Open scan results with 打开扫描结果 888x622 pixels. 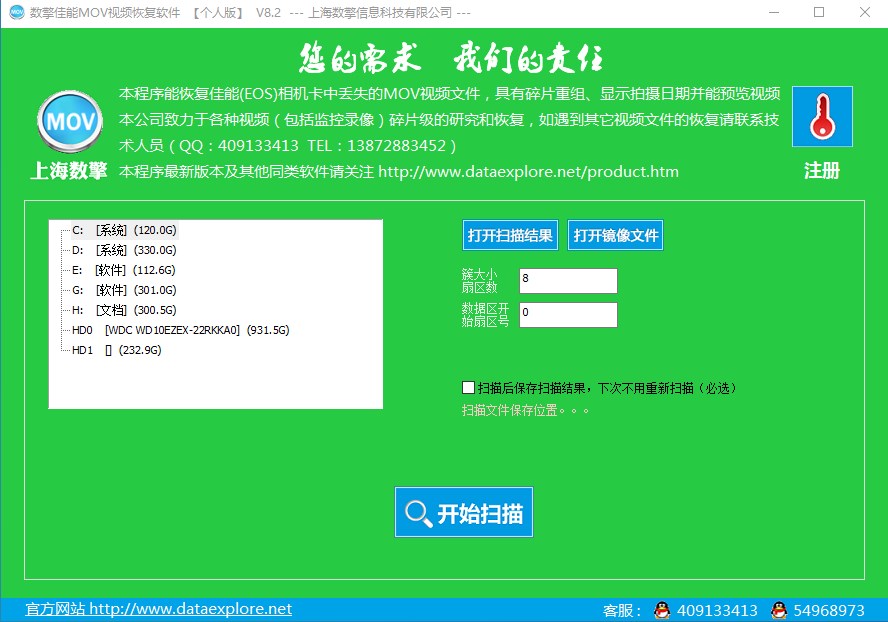point(510,234)
